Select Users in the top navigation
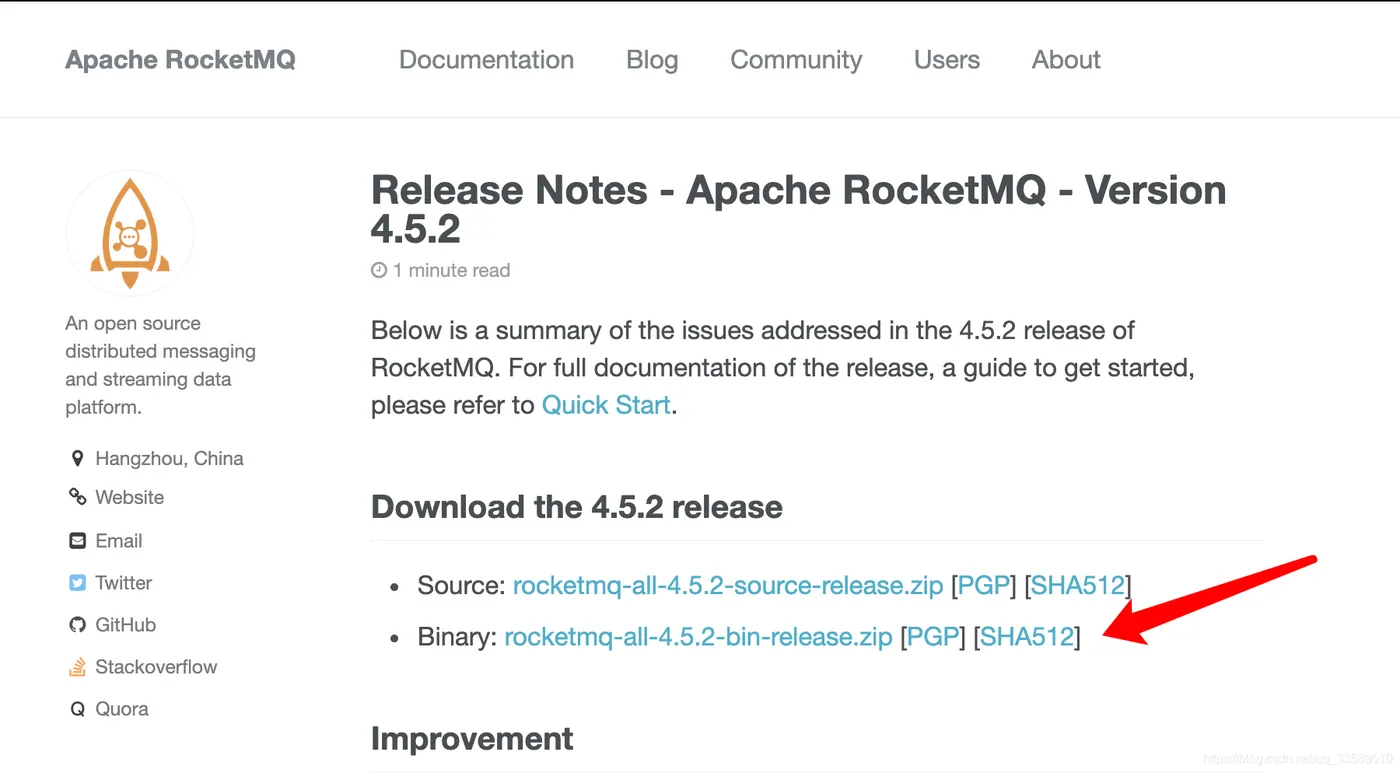Image resolution: width=1400 pixels, height=773 pixels. point(946,60)
